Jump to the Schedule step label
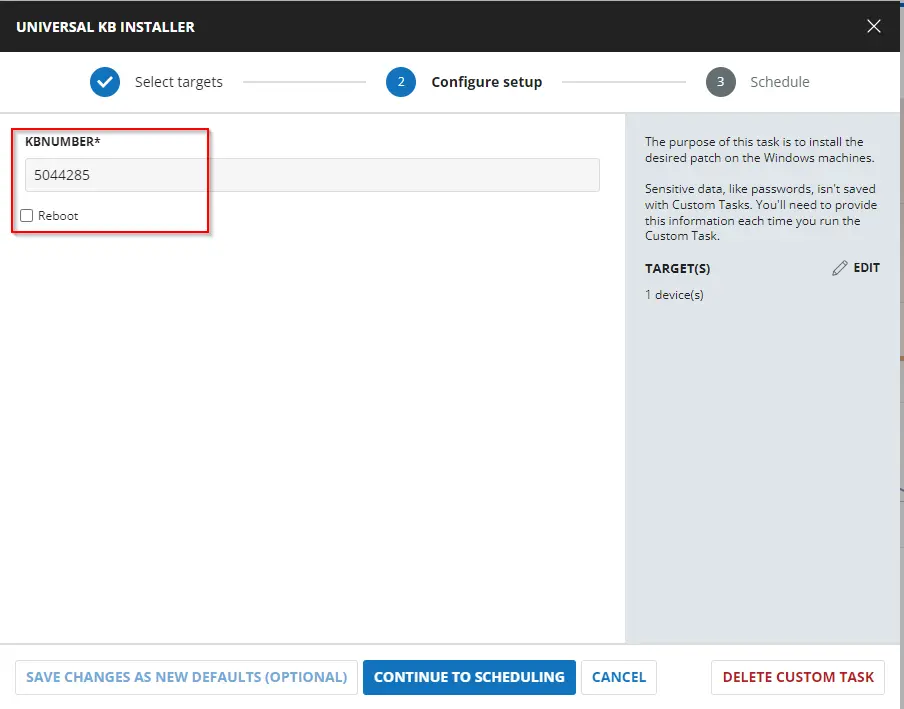904x709 pixels. (779, 82)
